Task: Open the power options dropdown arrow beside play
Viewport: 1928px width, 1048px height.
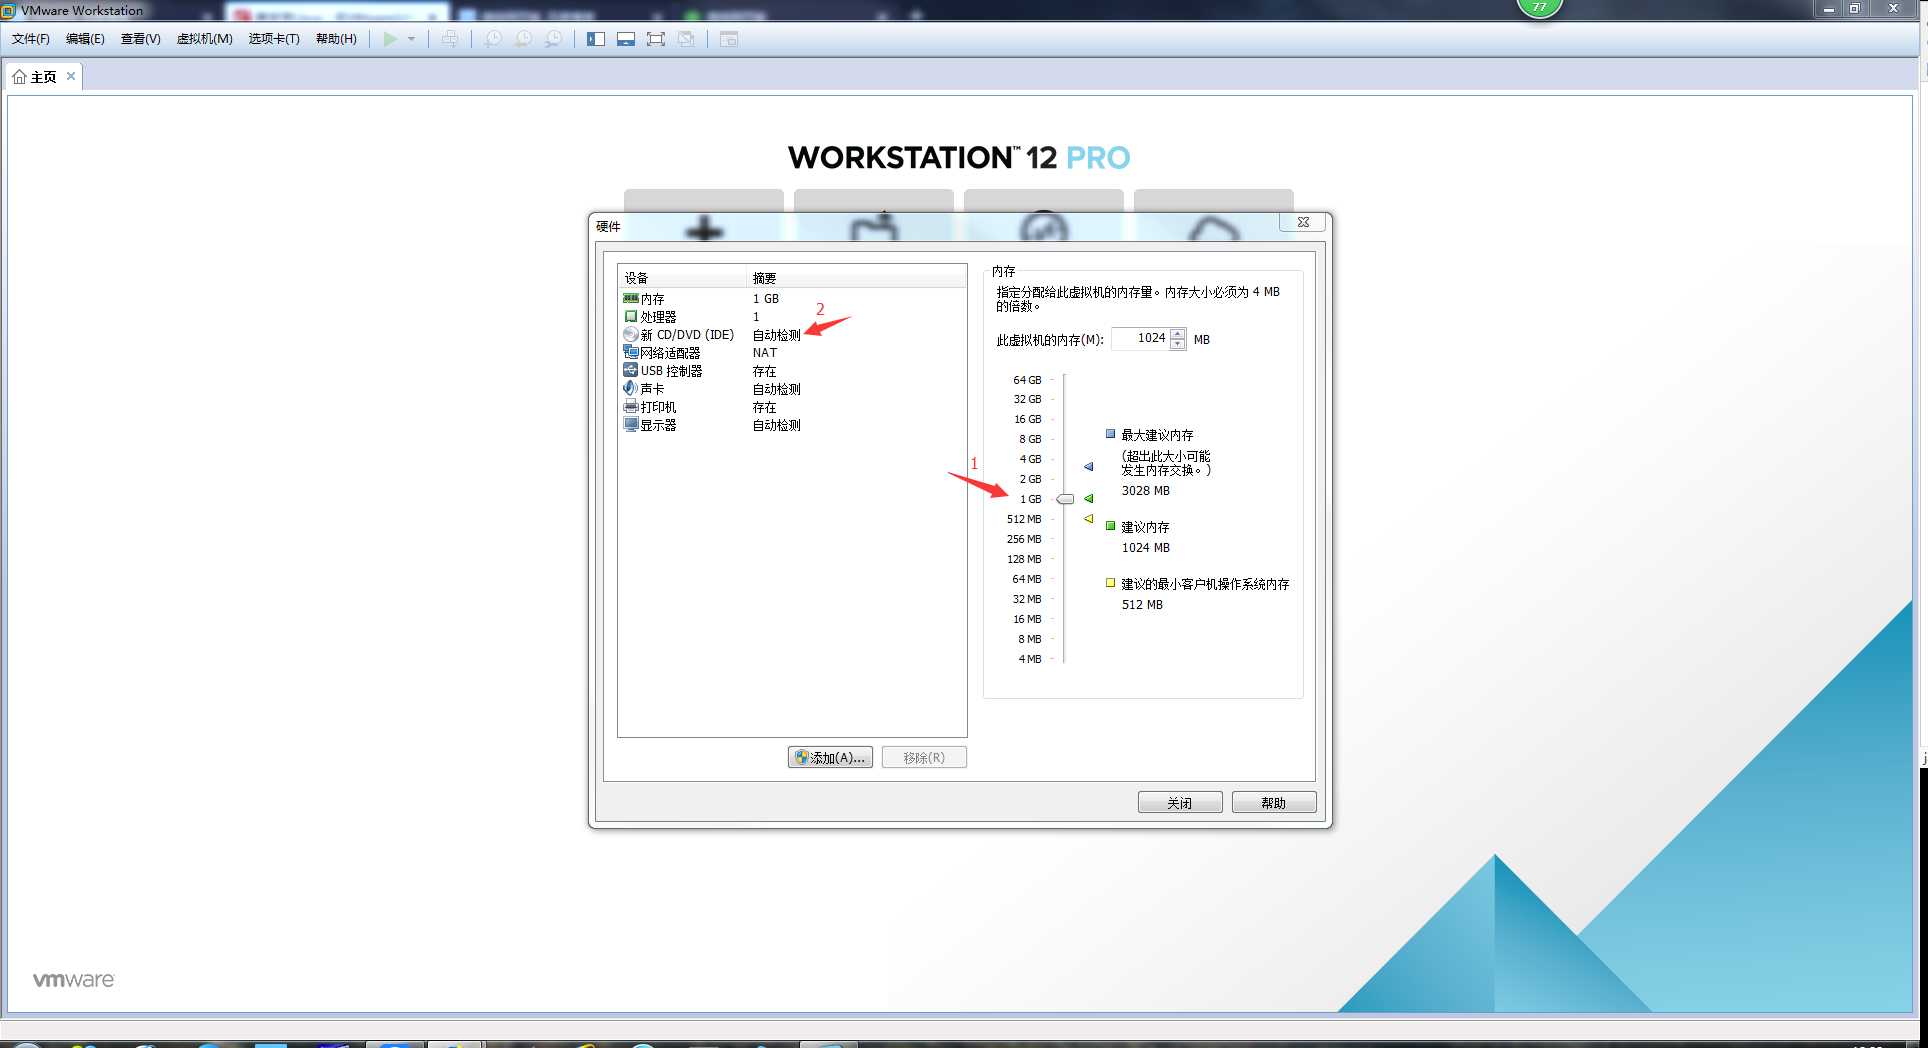Action: coord(411,39)
